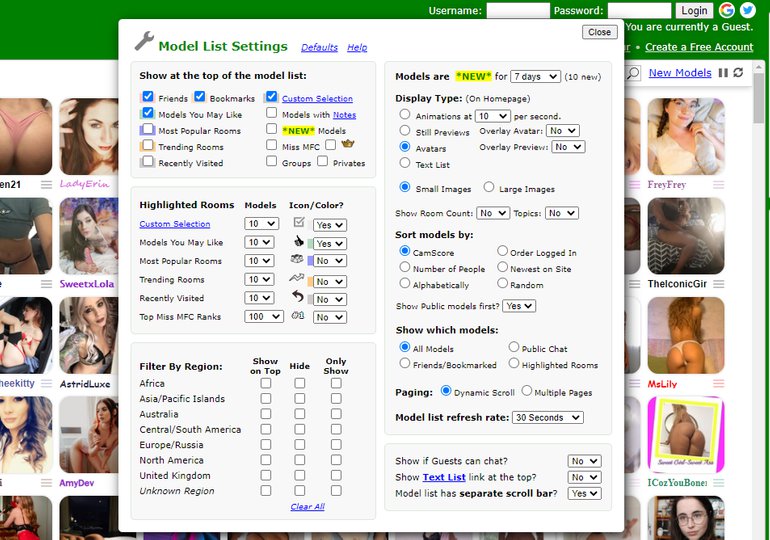
Task: Open the Topics dropdown
Action: point(562,213)
